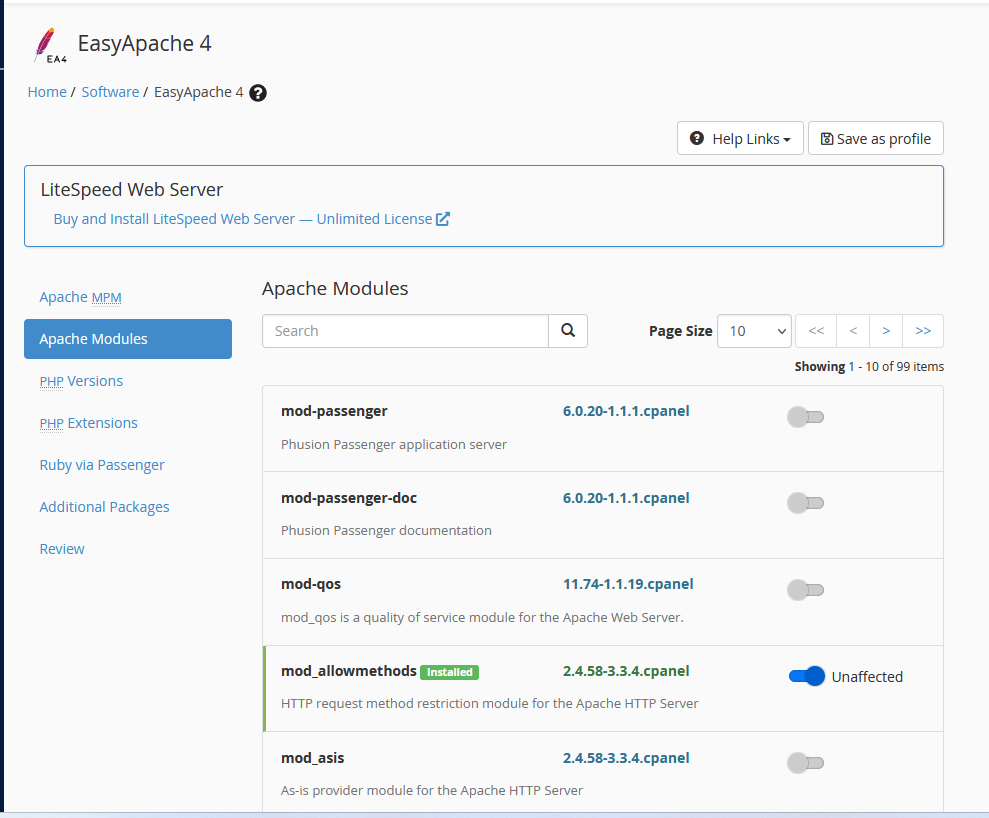Enable the mod-passenger-doc module toggle

click(805, 503)
